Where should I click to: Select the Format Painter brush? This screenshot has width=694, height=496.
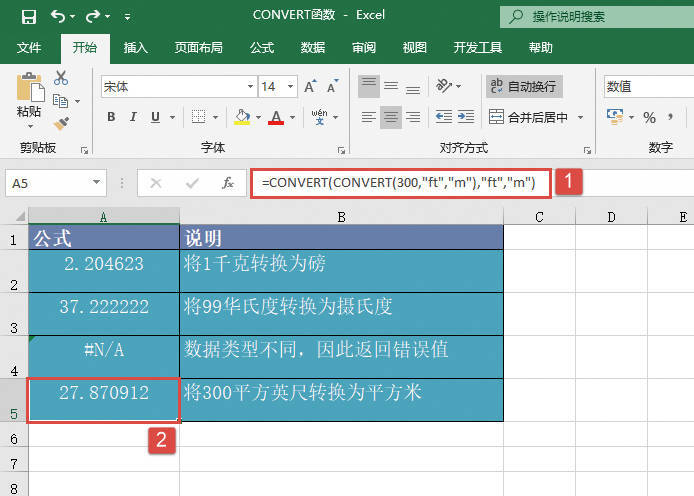(61, 123)
